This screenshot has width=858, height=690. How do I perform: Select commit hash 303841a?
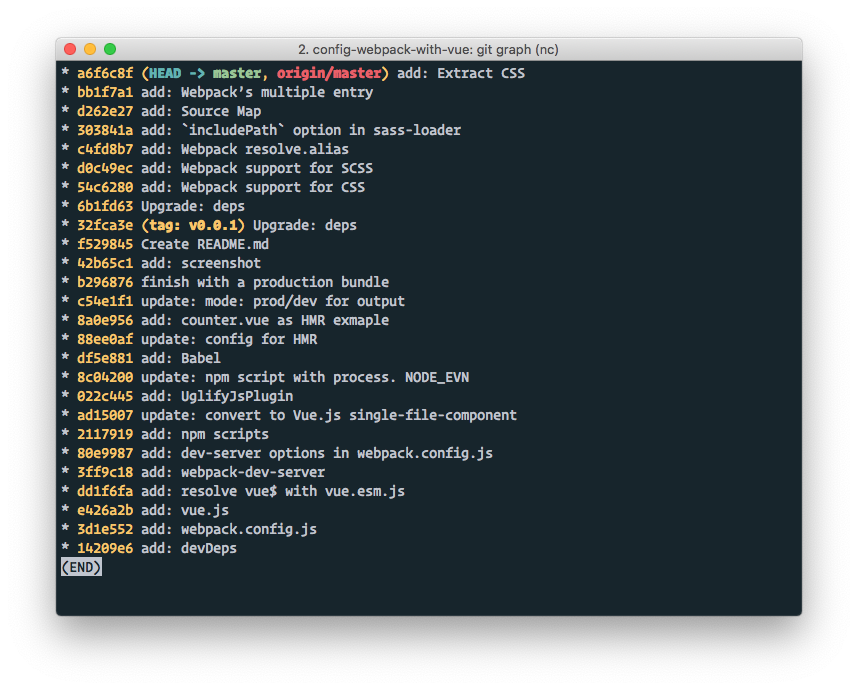click(x=105, y=130)
